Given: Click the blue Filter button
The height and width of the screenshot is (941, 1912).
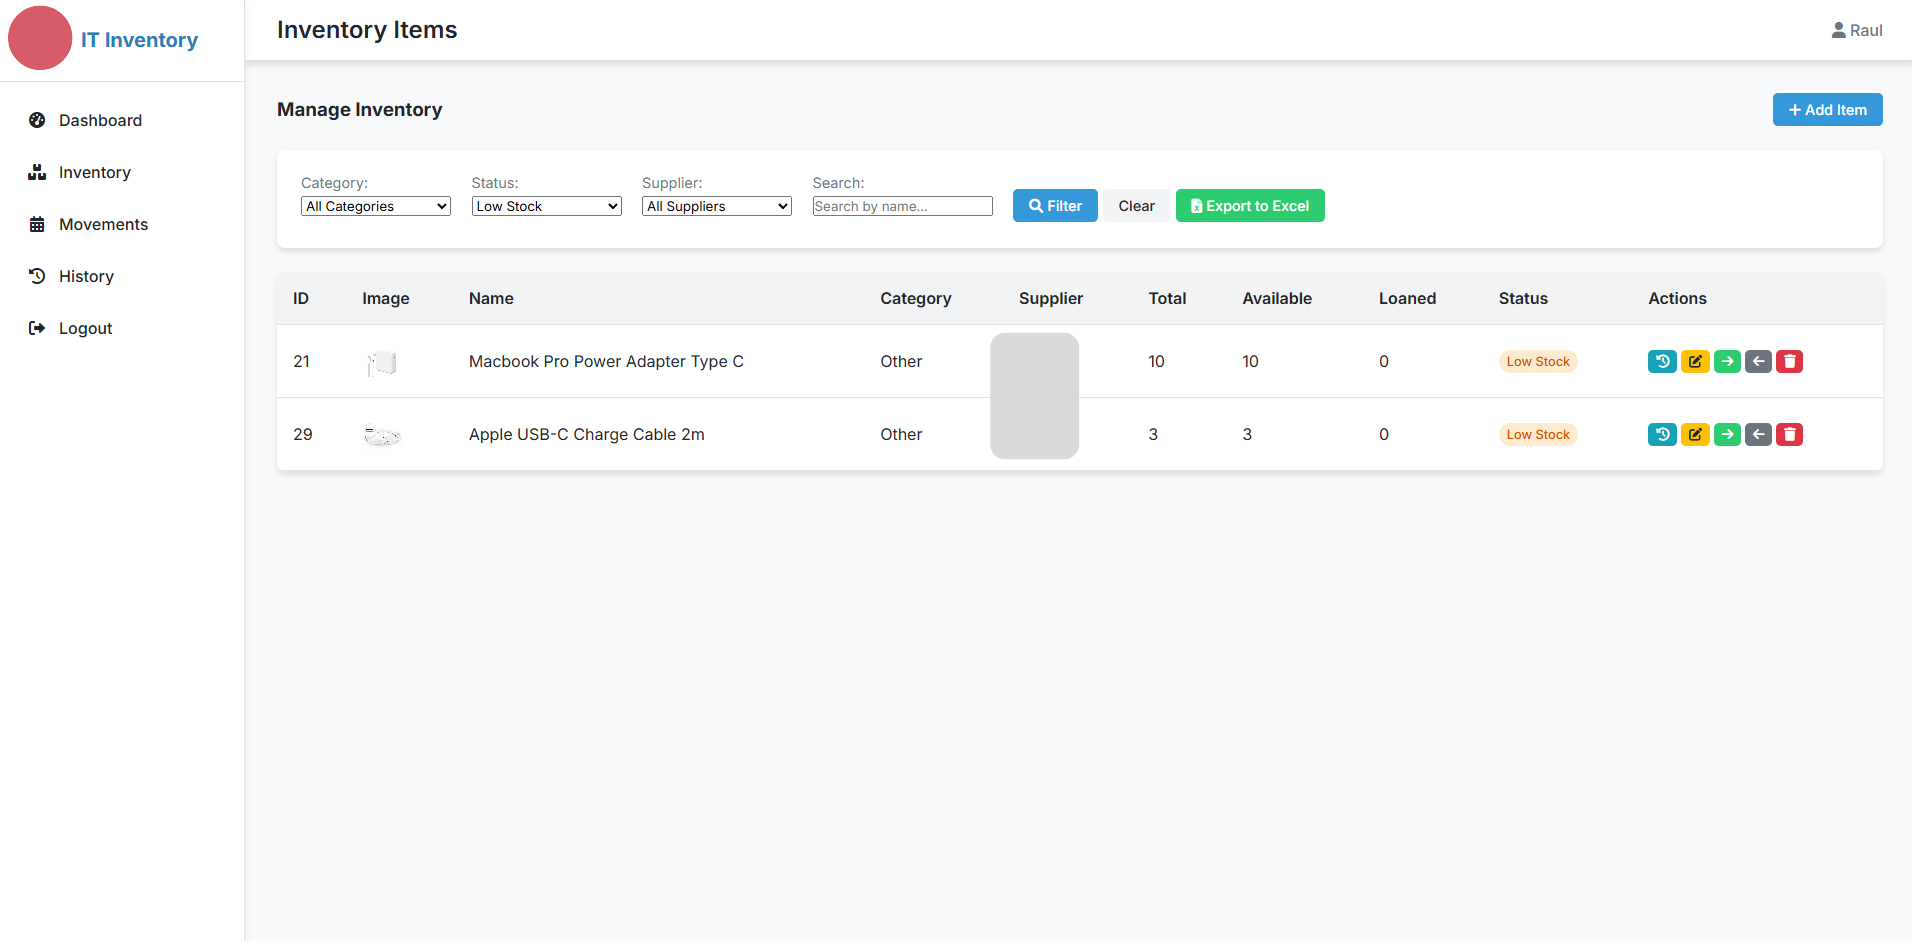Looking at the screenshot, I should (x=1055, y=206).
